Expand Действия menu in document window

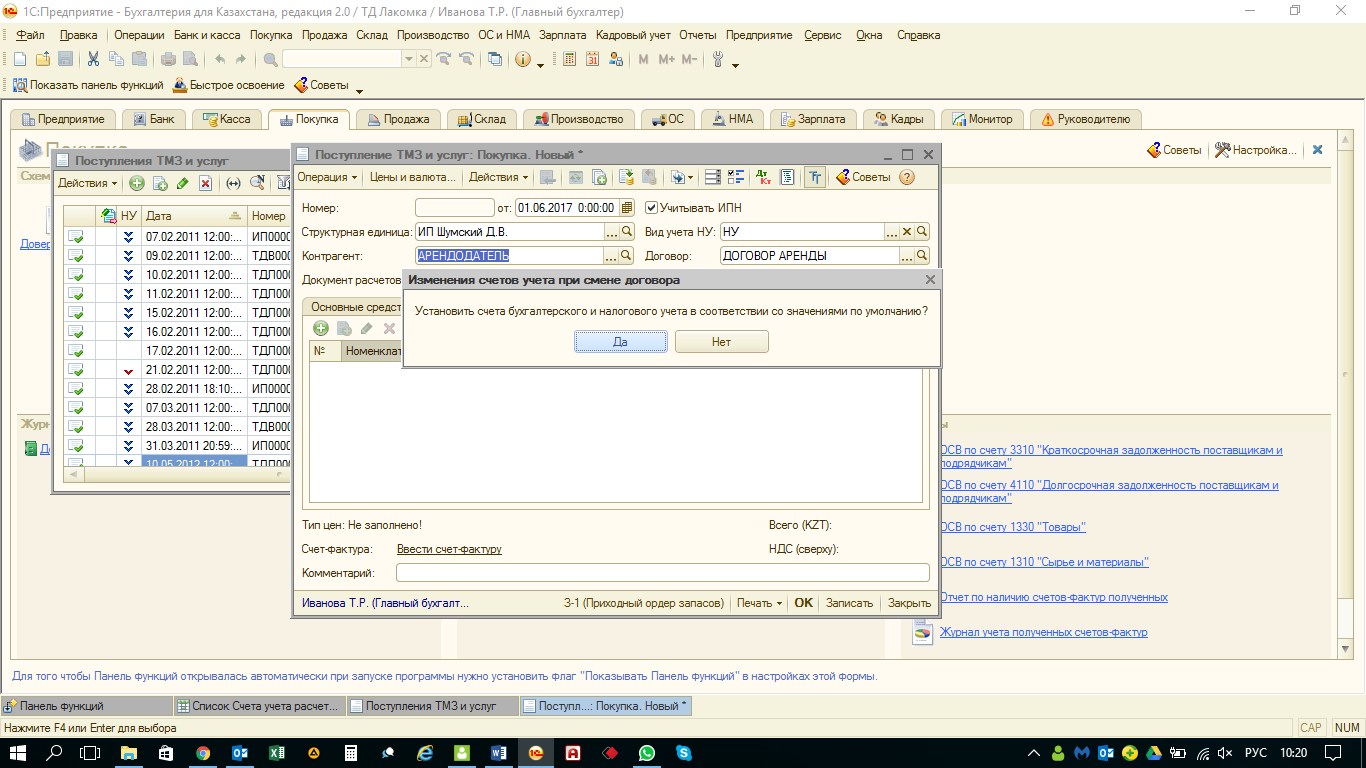[x=499, y=177]
